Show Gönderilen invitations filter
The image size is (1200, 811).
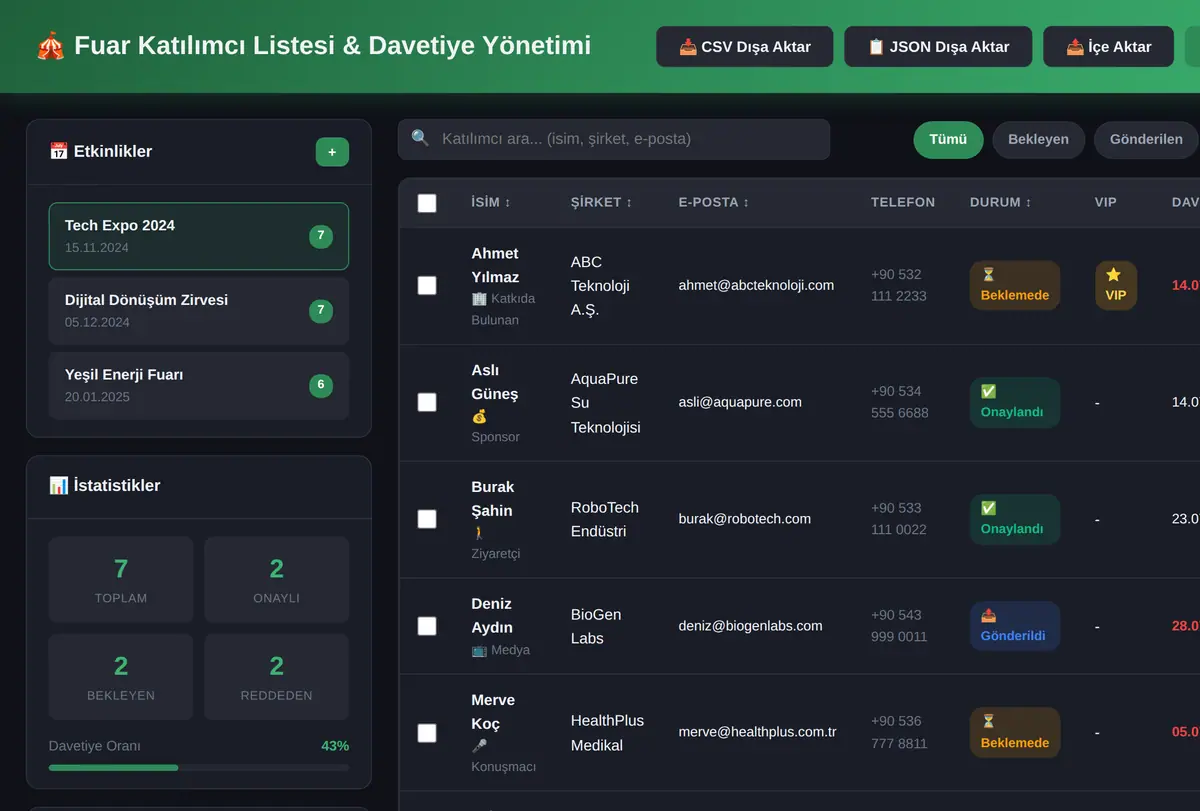(1146, 140)
